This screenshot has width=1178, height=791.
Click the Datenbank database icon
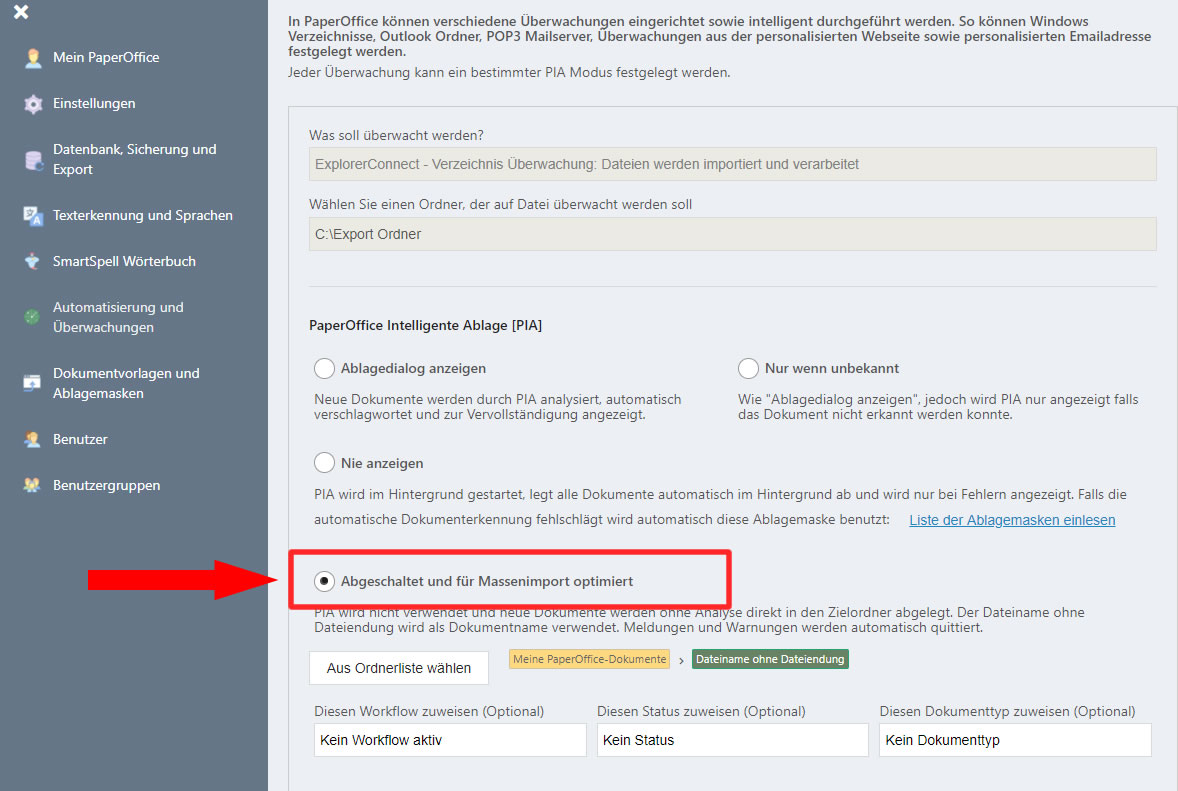[x=33, y=160]
